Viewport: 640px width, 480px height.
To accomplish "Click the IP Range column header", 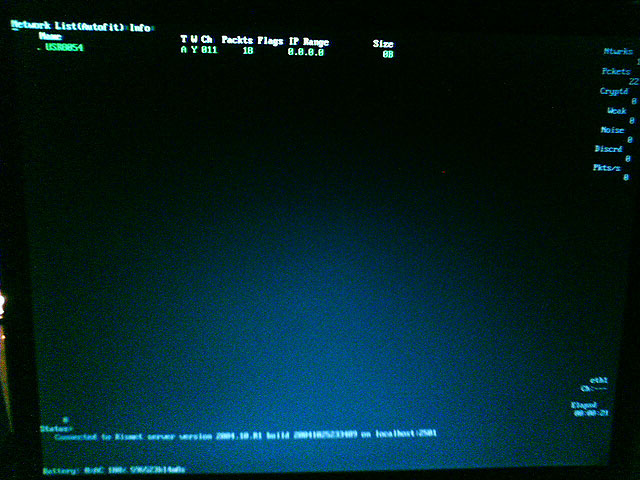I will pyautogui.click(x=308, y=42).
